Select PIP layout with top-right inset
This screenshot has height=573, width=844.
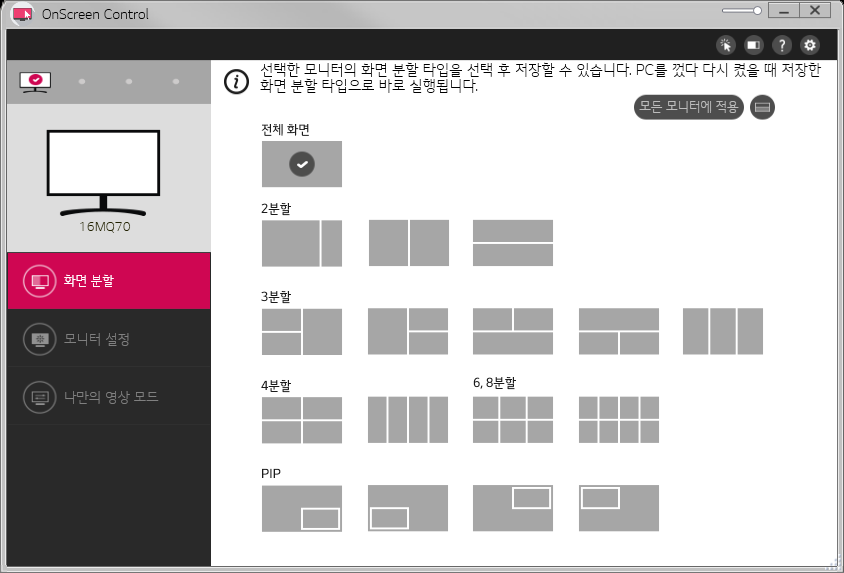click(x=512, y=508)
